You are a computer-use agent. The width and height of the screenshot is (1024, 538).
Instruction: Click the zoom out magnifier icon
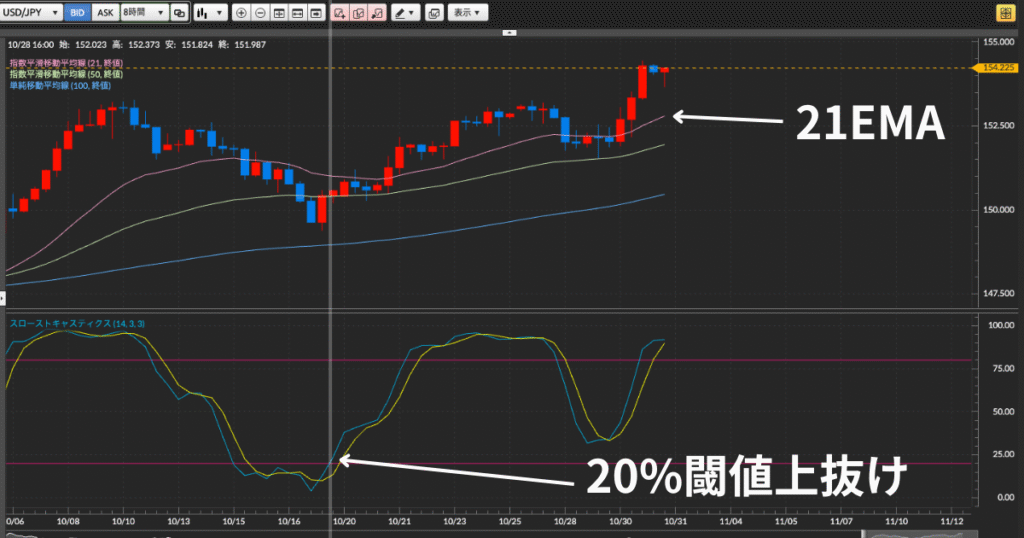[x=260, y=13]
